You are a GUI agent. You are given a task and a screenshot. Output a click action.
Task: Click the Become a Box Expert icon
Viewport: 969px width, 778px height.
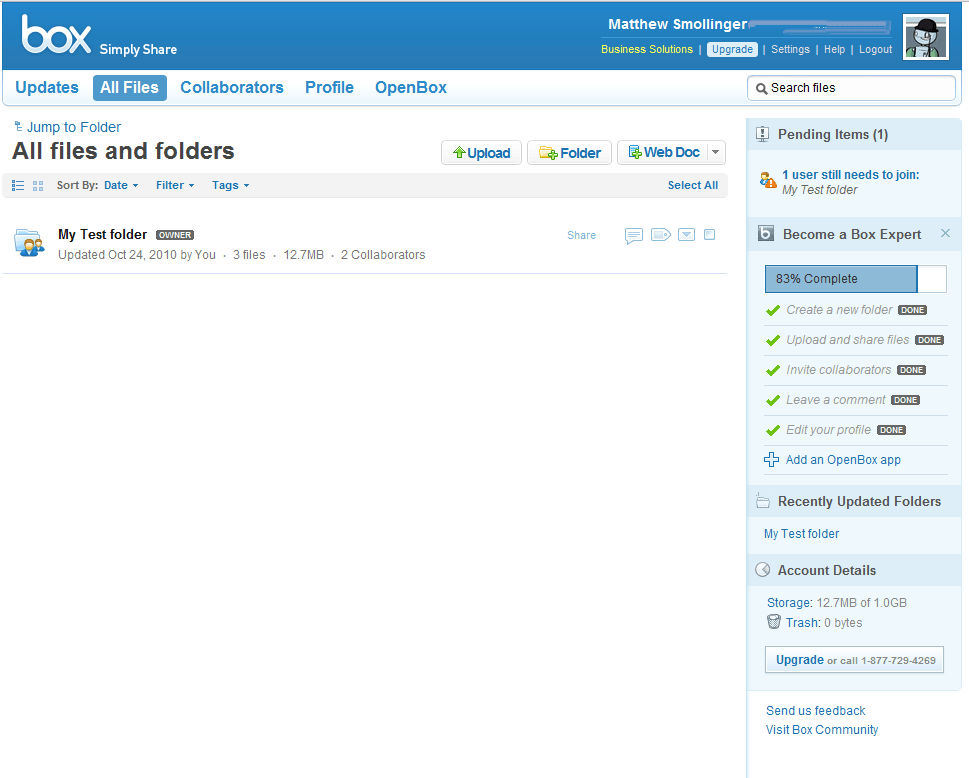[x=766, y=234]
